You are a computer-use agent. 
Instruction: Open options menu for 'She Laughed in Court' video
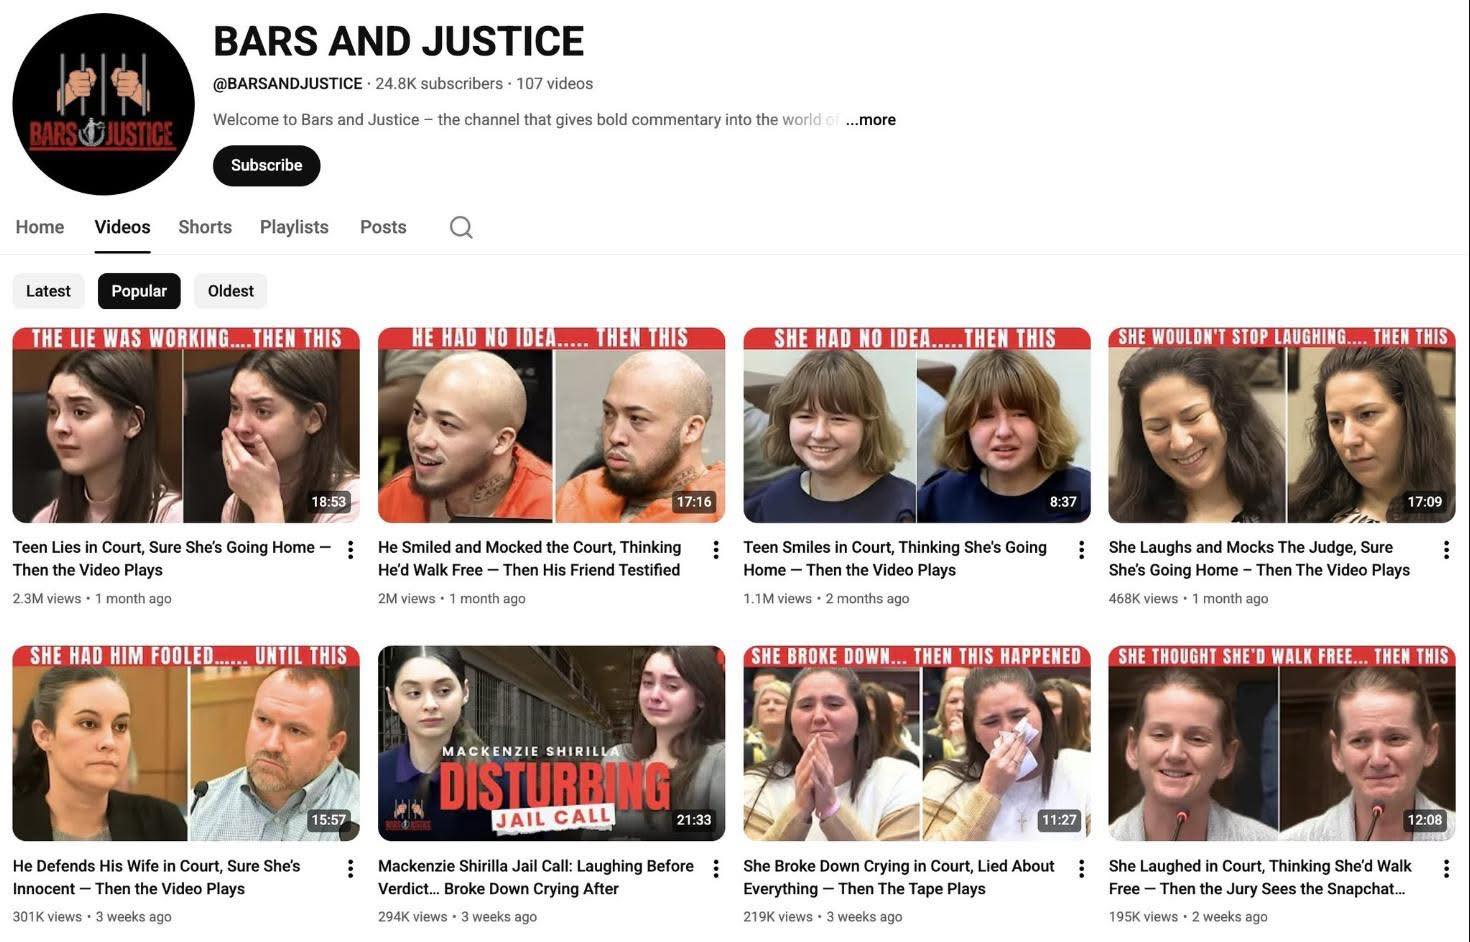(1446, 869)
